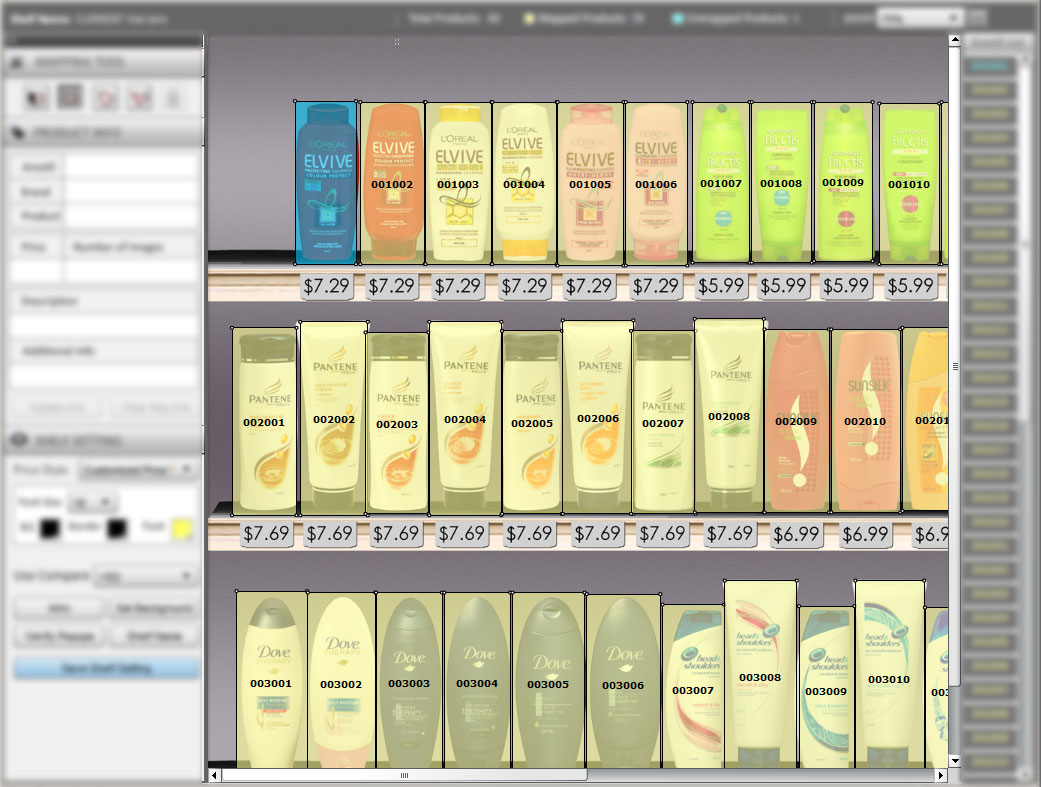This screenshot has width=1041, height=787.
Task: Click the Shelf Name button
Action: 152,636
